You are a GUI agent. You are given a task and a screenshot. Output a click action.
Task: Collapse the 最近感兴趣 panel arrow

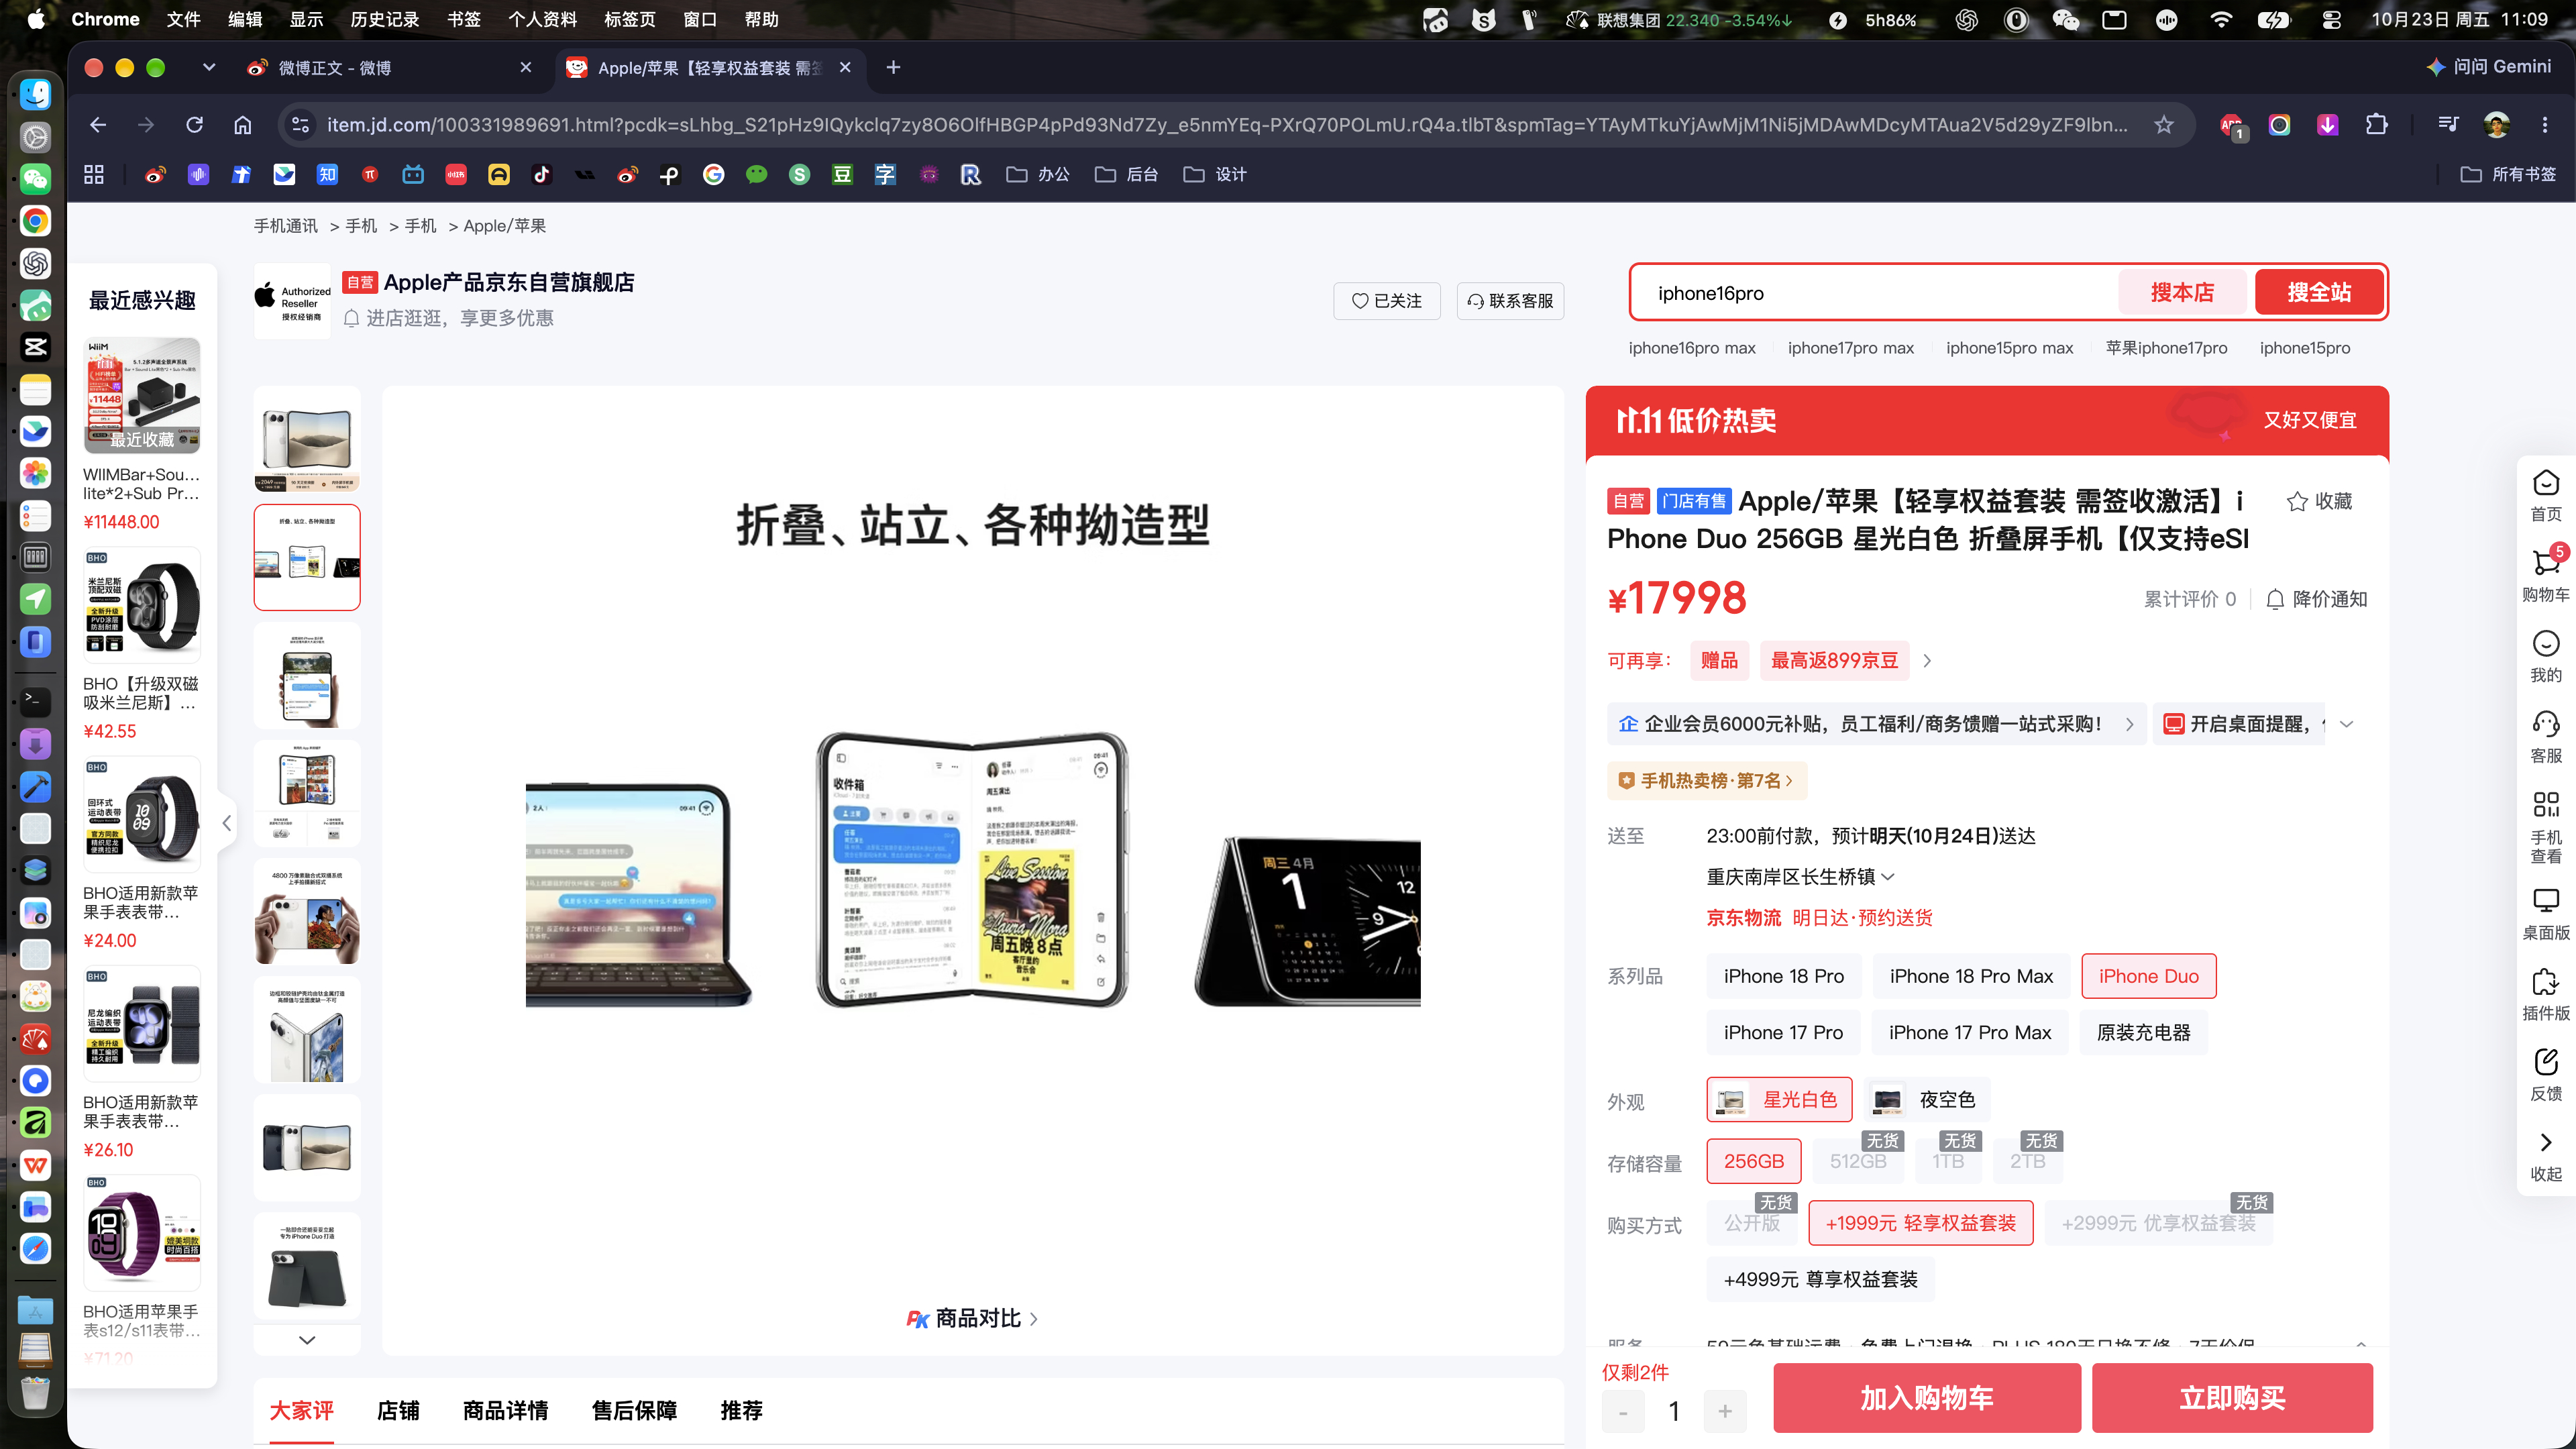(x=227, y=823)
